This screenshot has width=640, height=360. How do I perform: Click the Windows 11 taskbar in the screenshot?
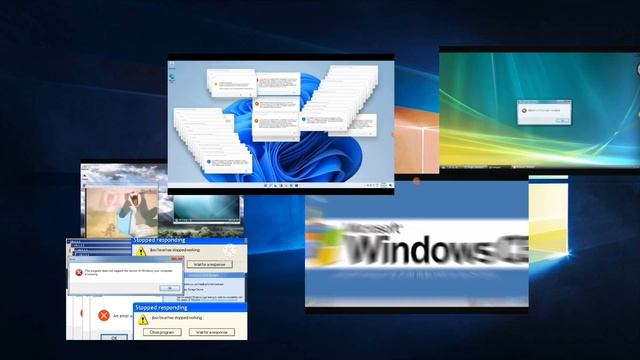coord(281,185)
